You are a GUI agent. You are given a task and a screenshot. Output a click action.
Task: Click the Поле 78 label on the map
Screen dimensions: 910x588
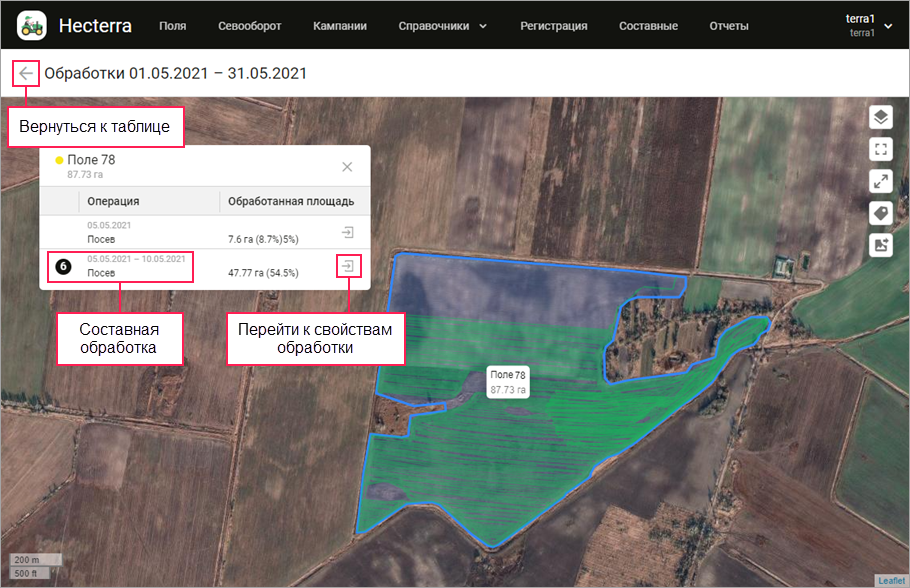(508, 381)
